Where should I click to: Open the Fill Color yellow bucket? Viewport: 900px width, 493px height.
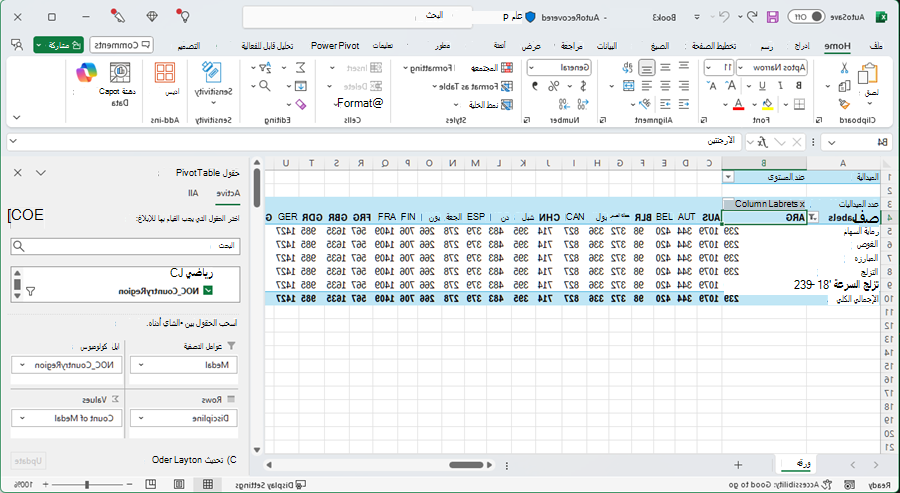[767, 104]
